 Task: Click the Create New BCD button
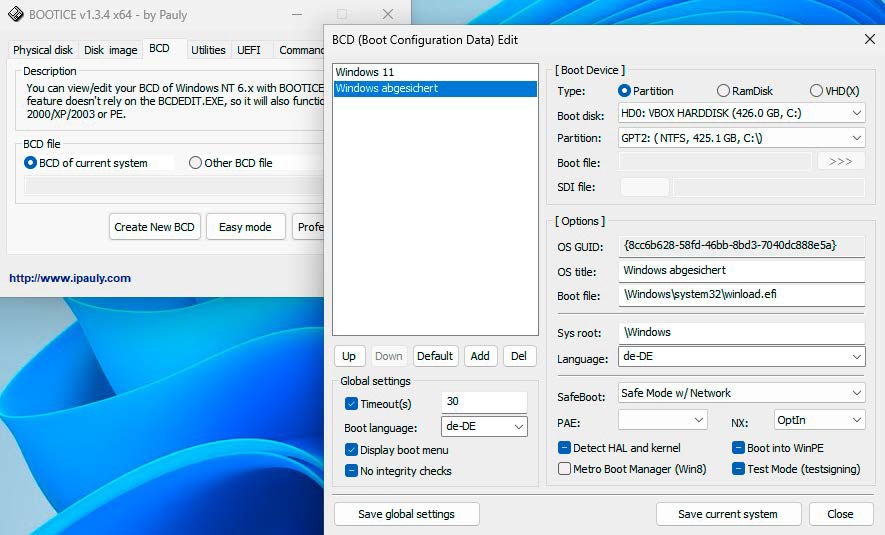tap(155, 227)
